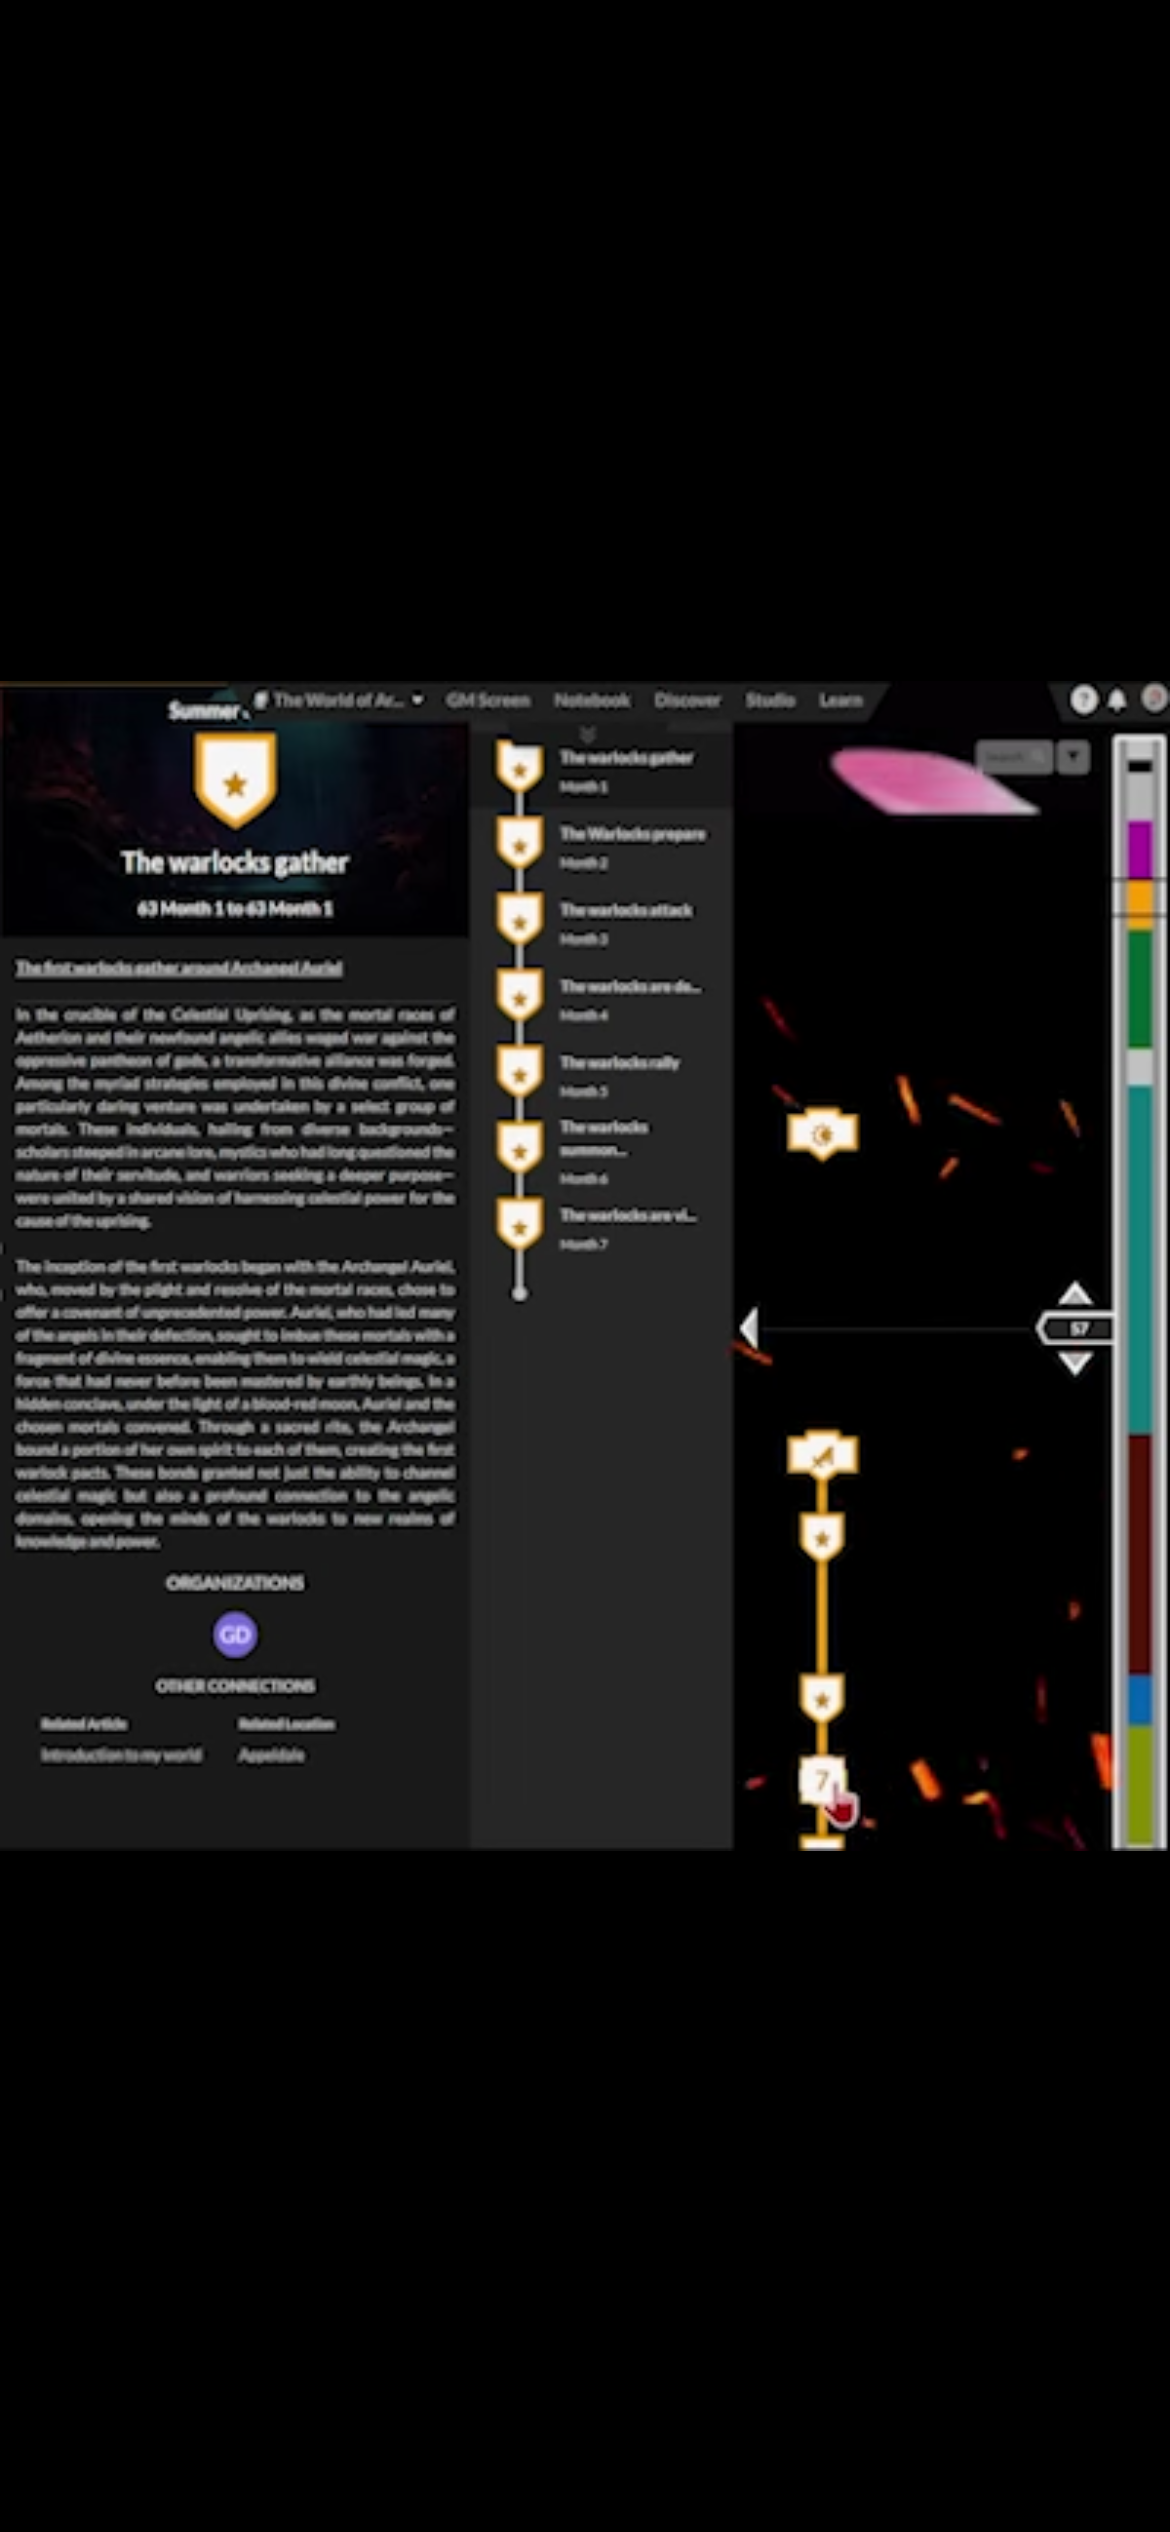Expand The World of Ar... world dropdown

pos(340,700)
